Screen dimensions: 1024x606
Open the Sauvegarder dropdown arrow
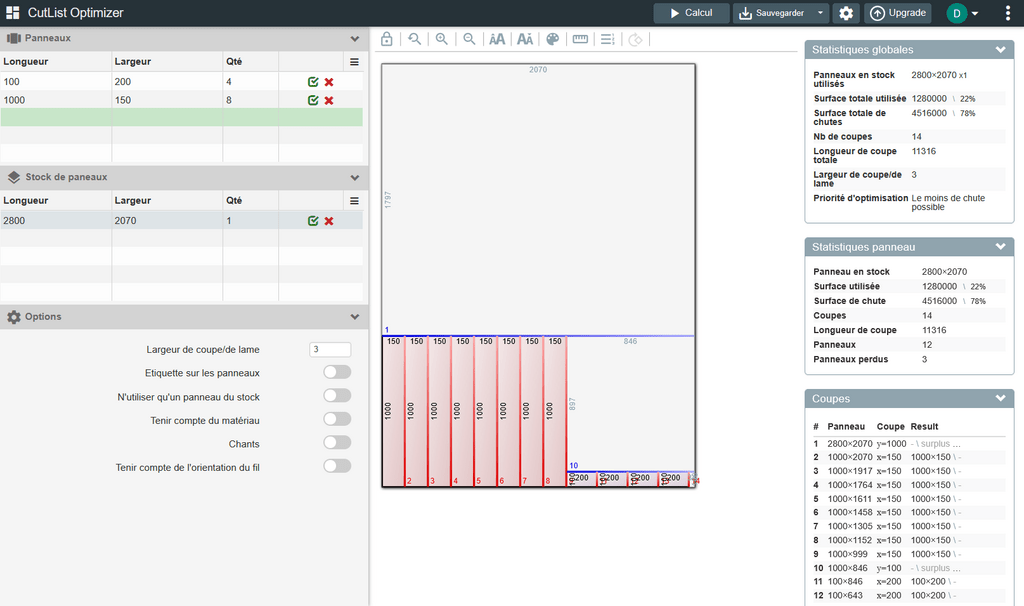821,13
